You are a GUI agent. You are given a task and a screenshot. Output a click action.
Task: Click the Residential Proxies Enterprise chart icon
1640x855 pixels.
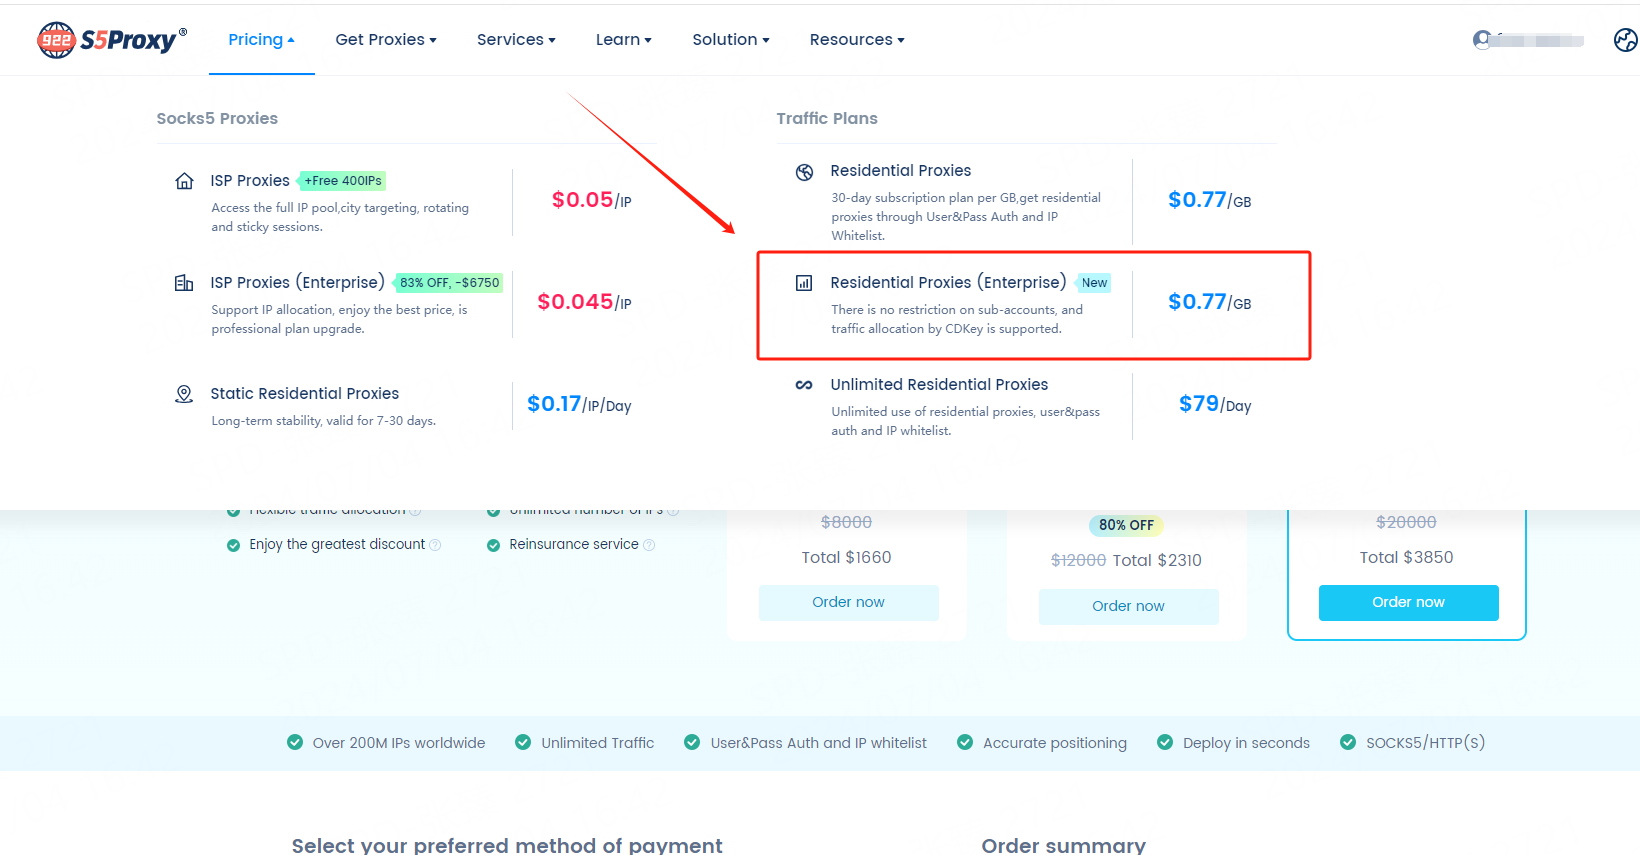click(804, 283)
